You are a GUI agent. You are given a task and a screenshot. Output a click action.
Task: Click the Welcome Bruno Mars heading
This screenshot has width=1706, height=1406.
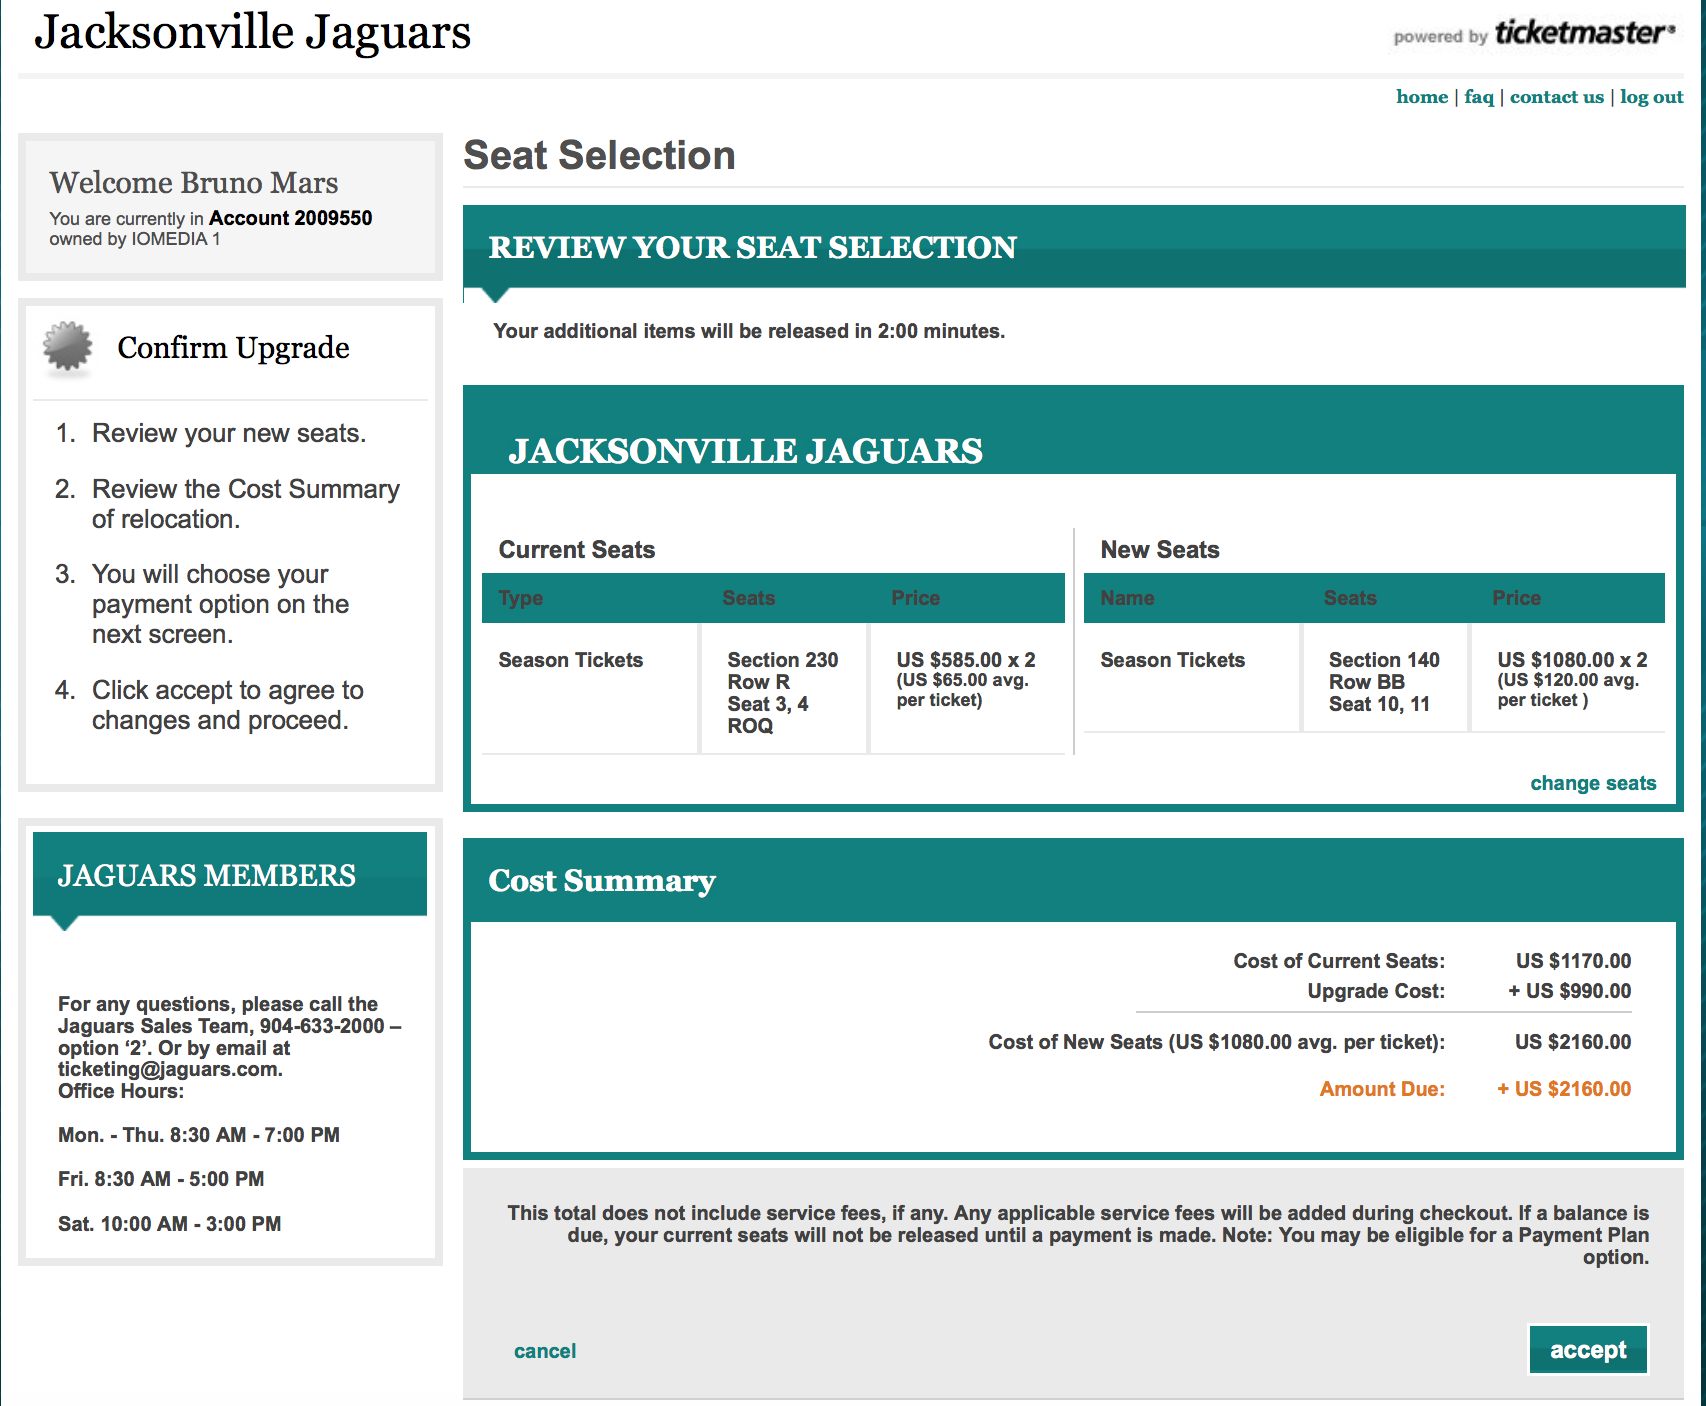point(194,182)
